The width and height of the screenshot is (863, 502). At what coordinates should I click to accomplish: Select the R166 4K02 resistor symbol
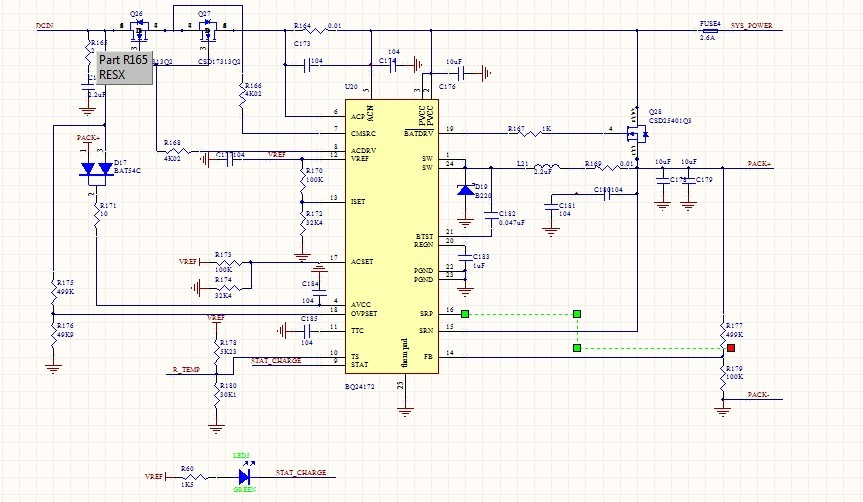[x=242, y=94]
